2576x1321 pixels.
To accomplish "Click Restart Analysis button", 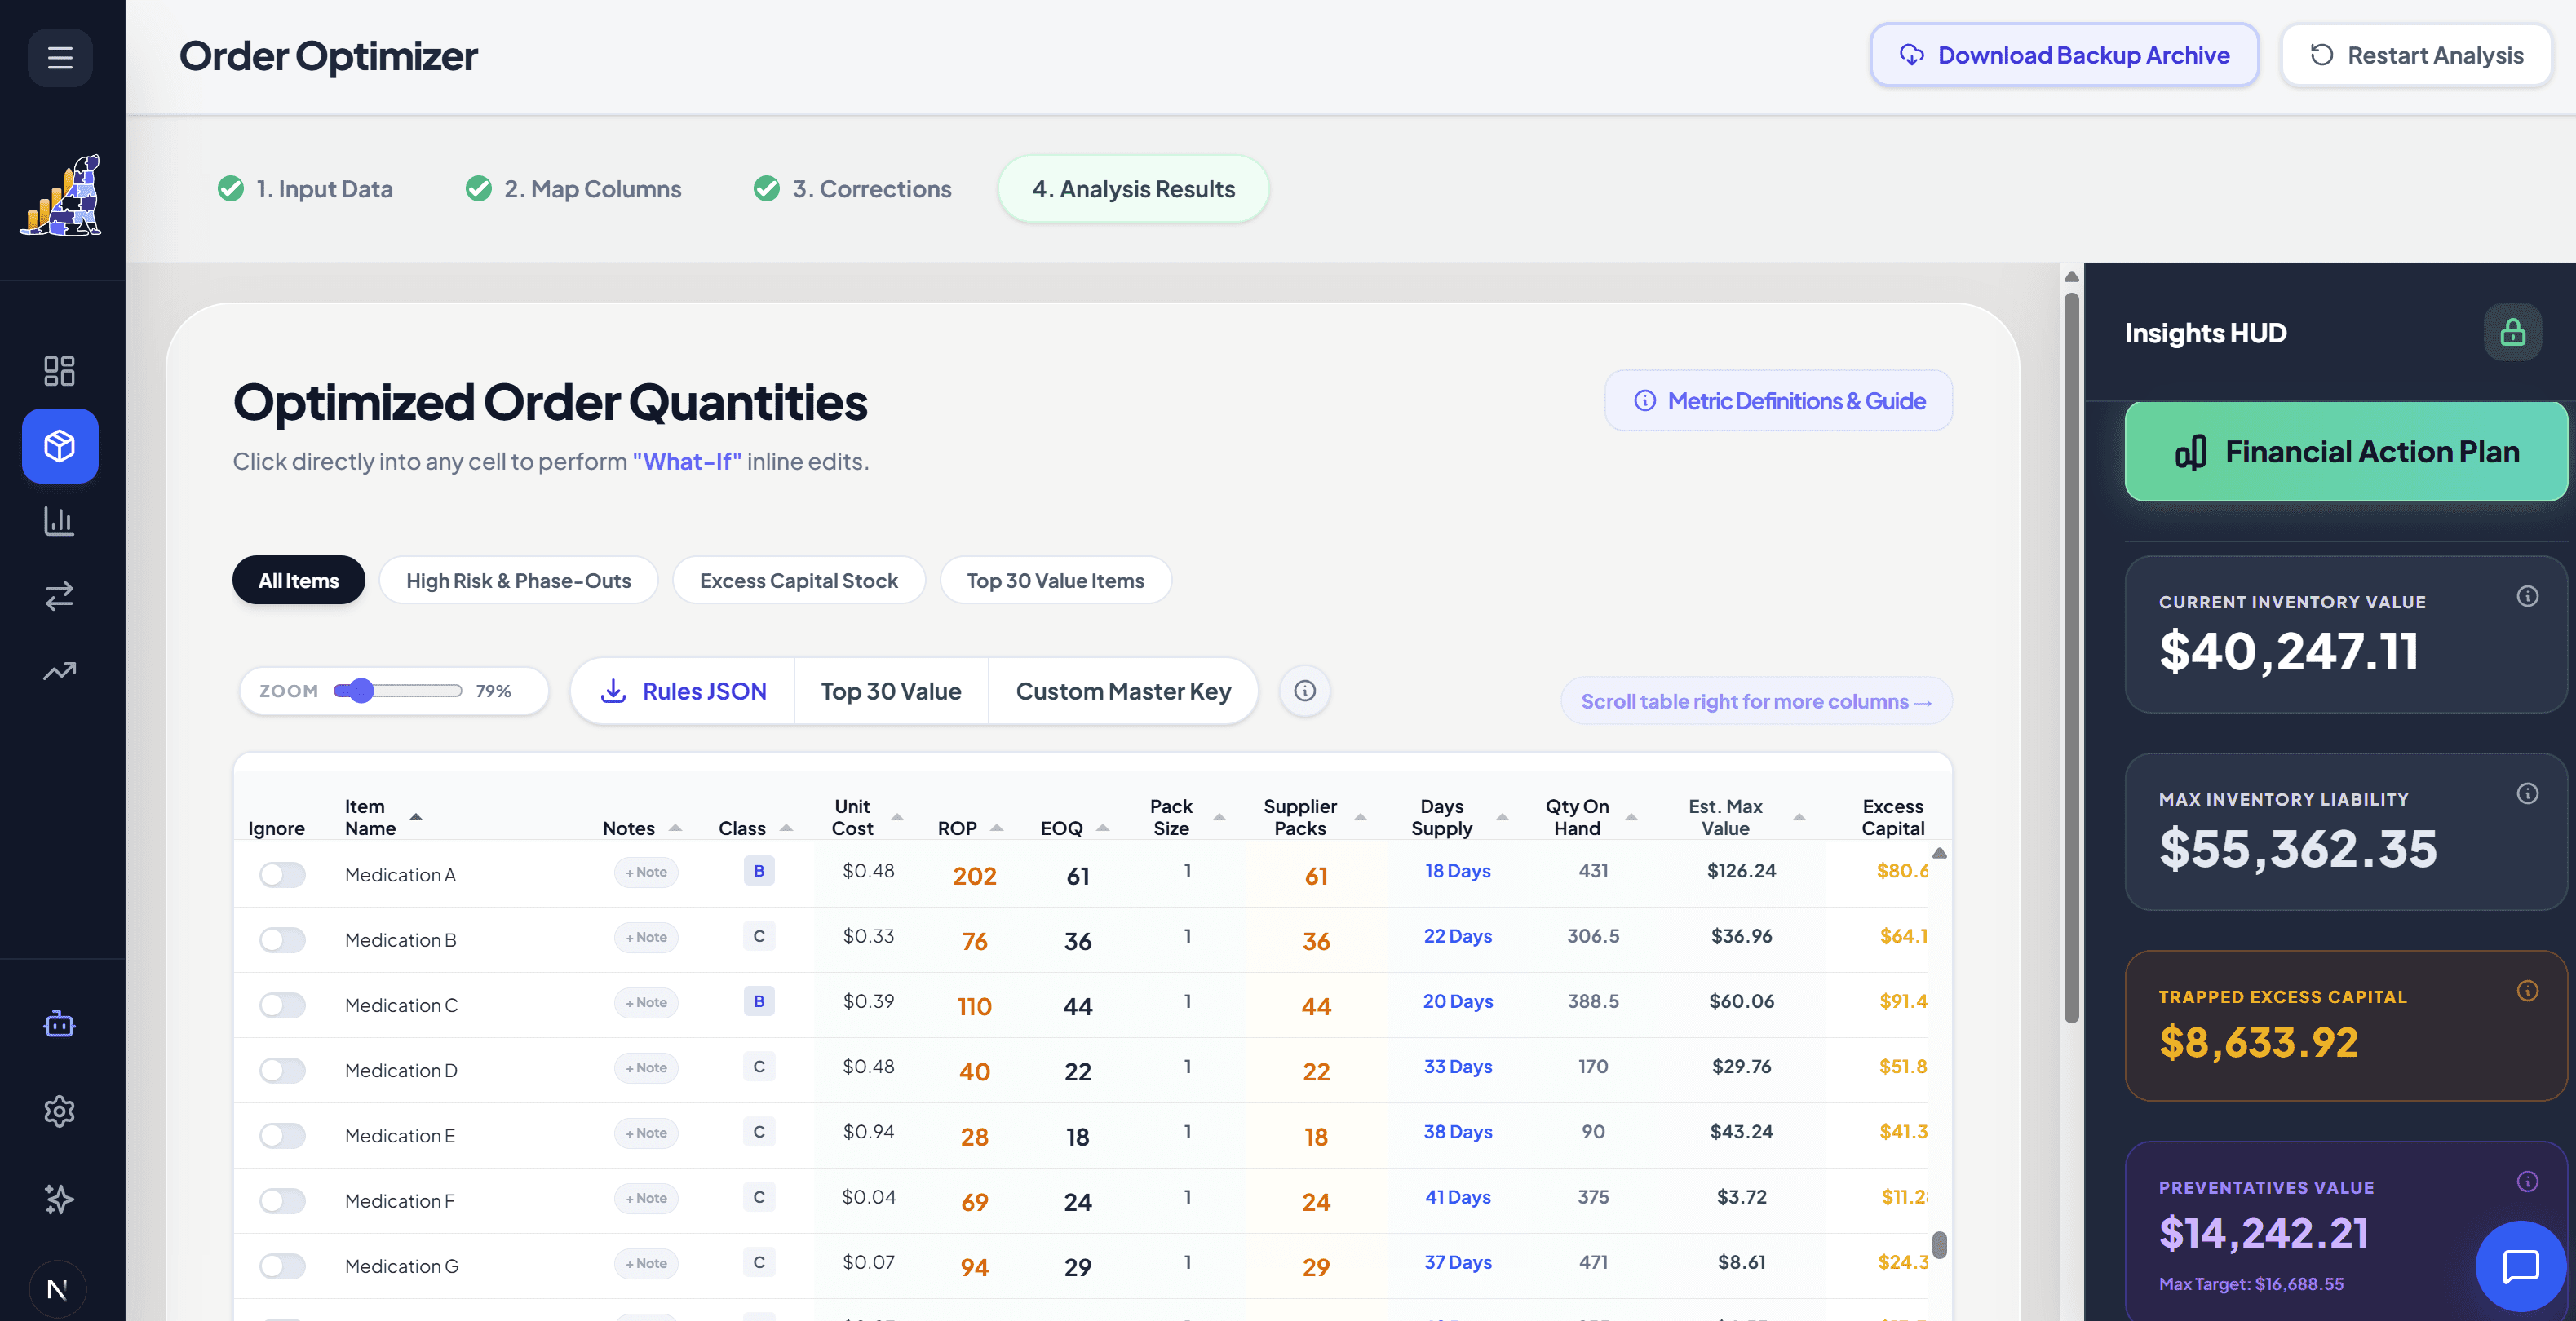I will point(2416,55).
